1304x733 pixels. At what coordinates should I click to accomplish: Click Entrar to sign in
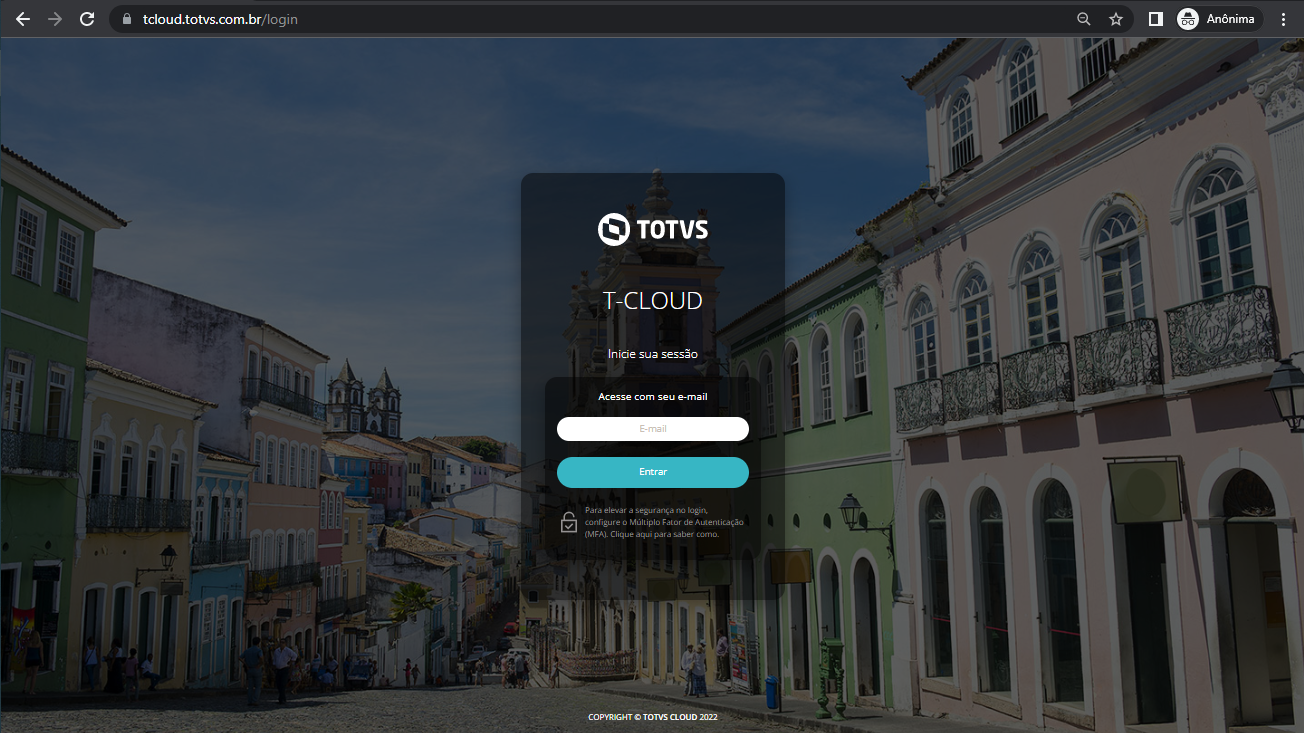click(653, 472)
